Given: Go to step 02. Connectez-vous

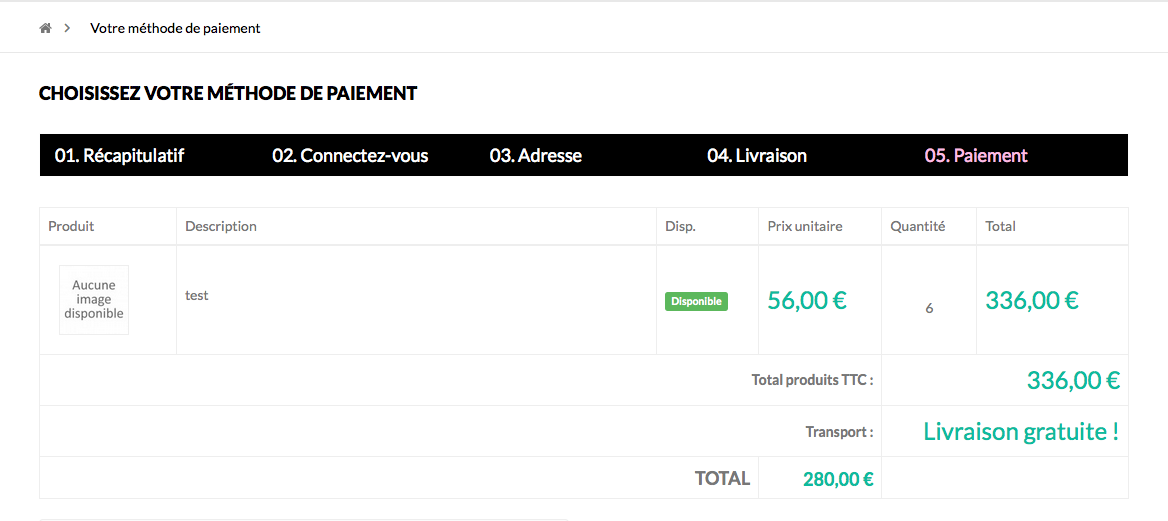Looking at the screenshot, I should click(350, 156).
